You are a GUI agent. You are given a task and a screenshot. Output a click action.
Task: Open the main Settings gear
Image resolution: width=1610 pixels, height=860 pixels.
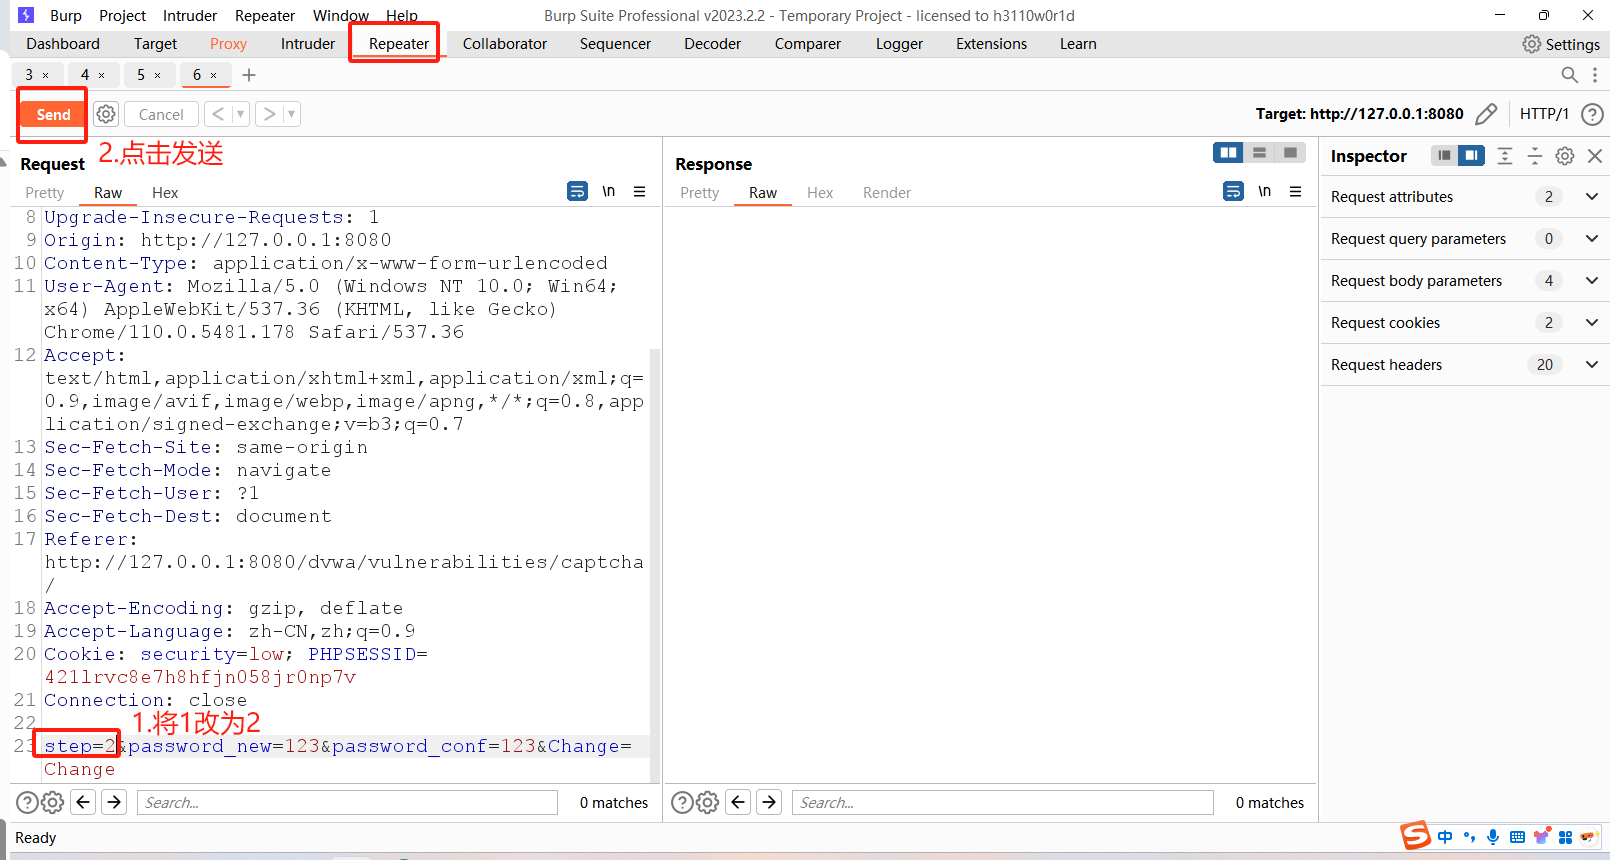coord(1531,44)
